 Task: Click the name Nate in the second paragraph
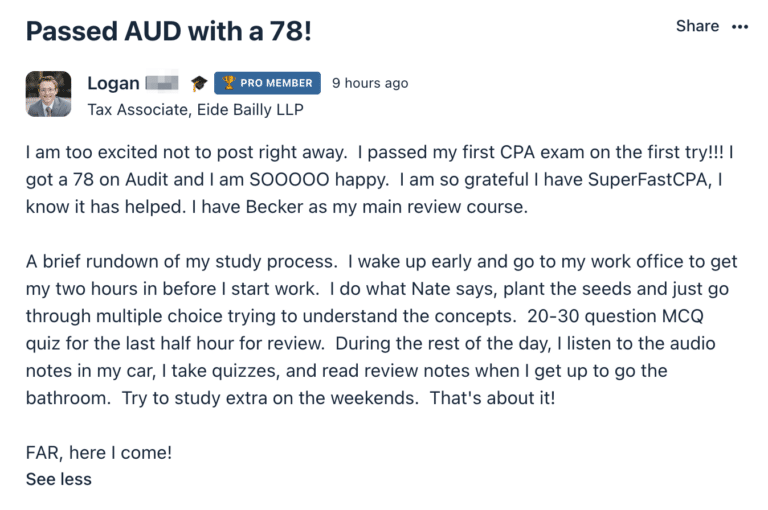[x=431, y=289]
